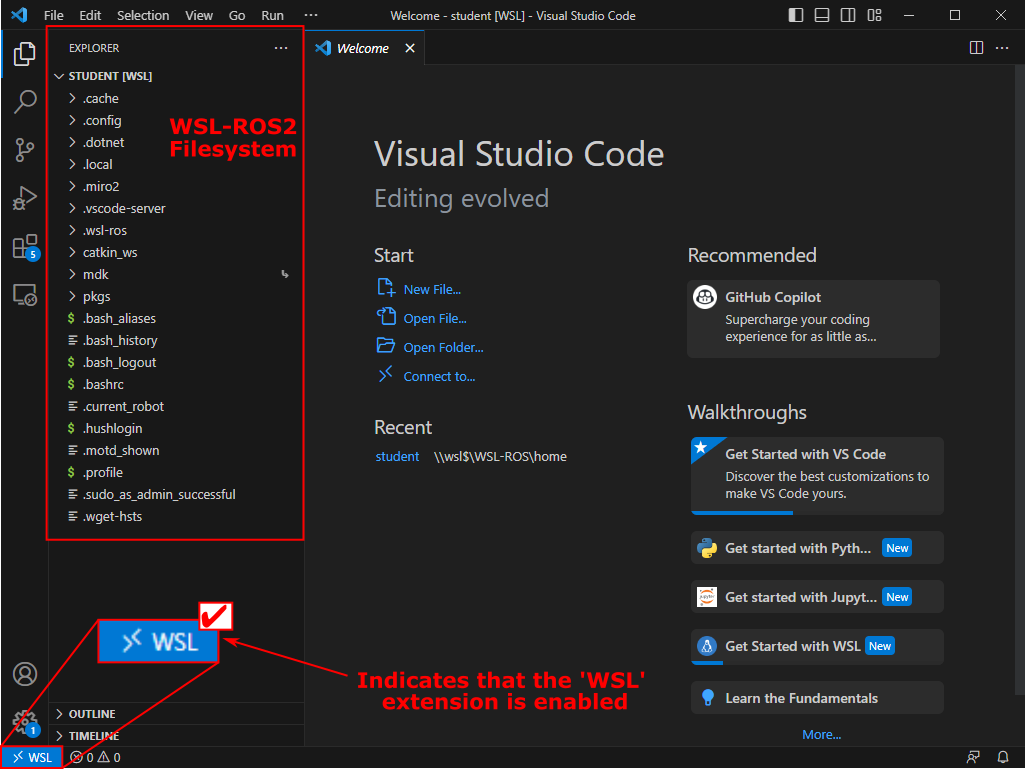Open the Go menu
The width and height of the screenshot is (1025, 769).
pos(237,15)
